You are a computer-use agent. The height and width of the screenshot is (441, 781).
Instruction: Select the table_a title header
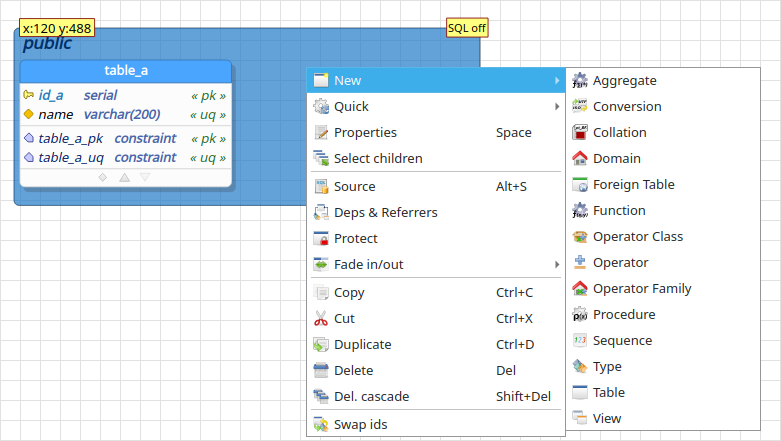[126, 71]
